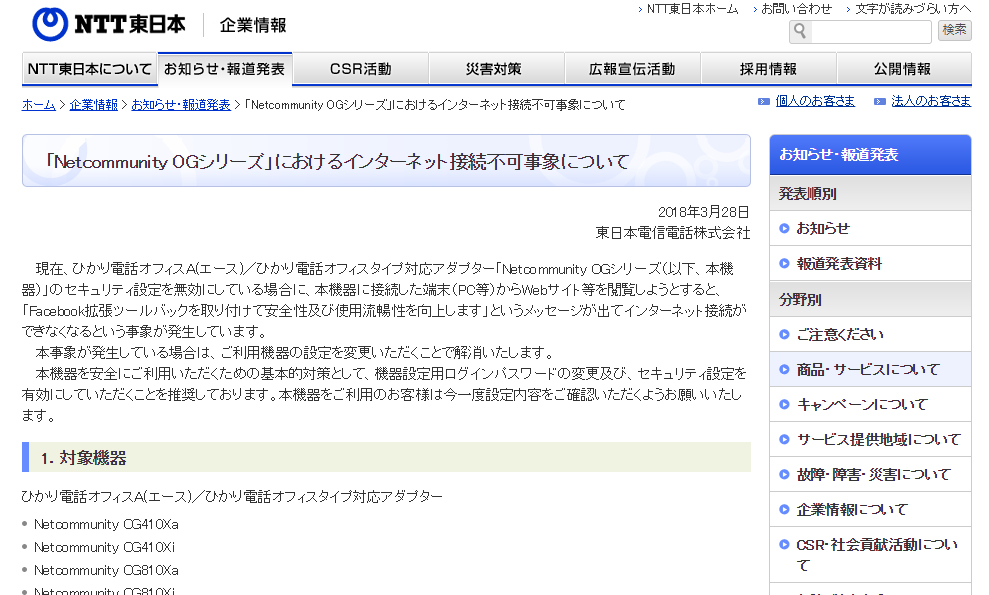Click the section heading 1. 対象機器
The width and height of the screenshot is (989, 595).
(x=83, y=458)
